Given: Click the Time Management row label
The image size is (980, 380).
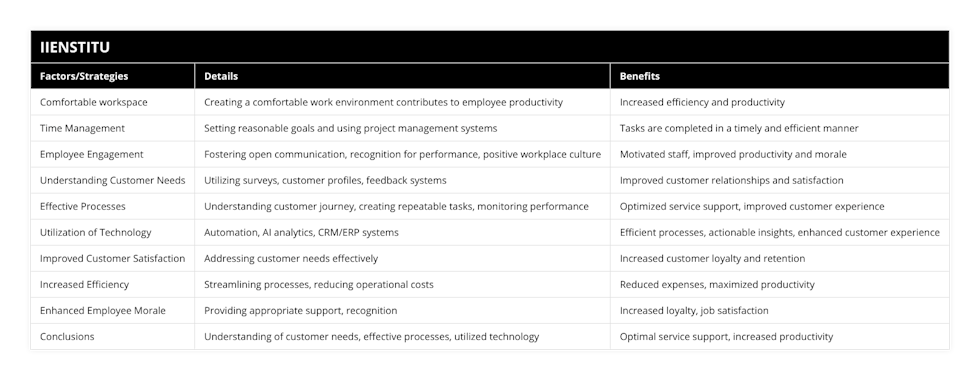Looking at the screenshot, I should (x=82, y=128).
